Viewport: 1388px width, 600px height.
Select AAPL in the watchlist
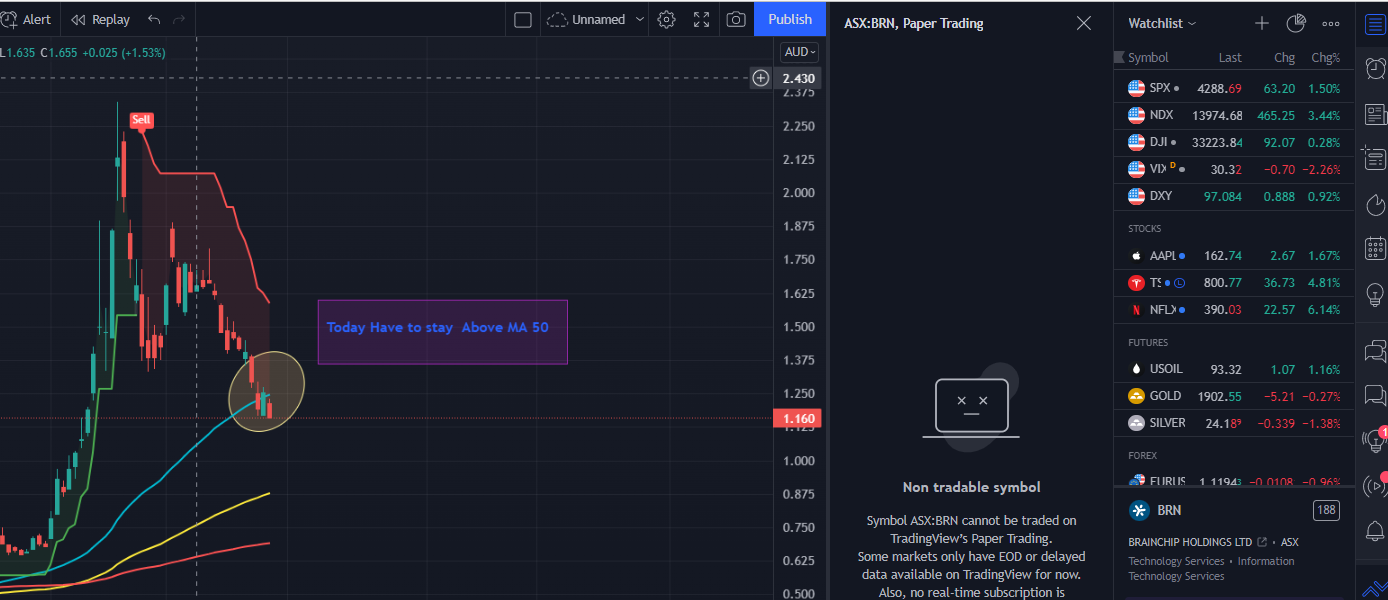point(1234,256)
